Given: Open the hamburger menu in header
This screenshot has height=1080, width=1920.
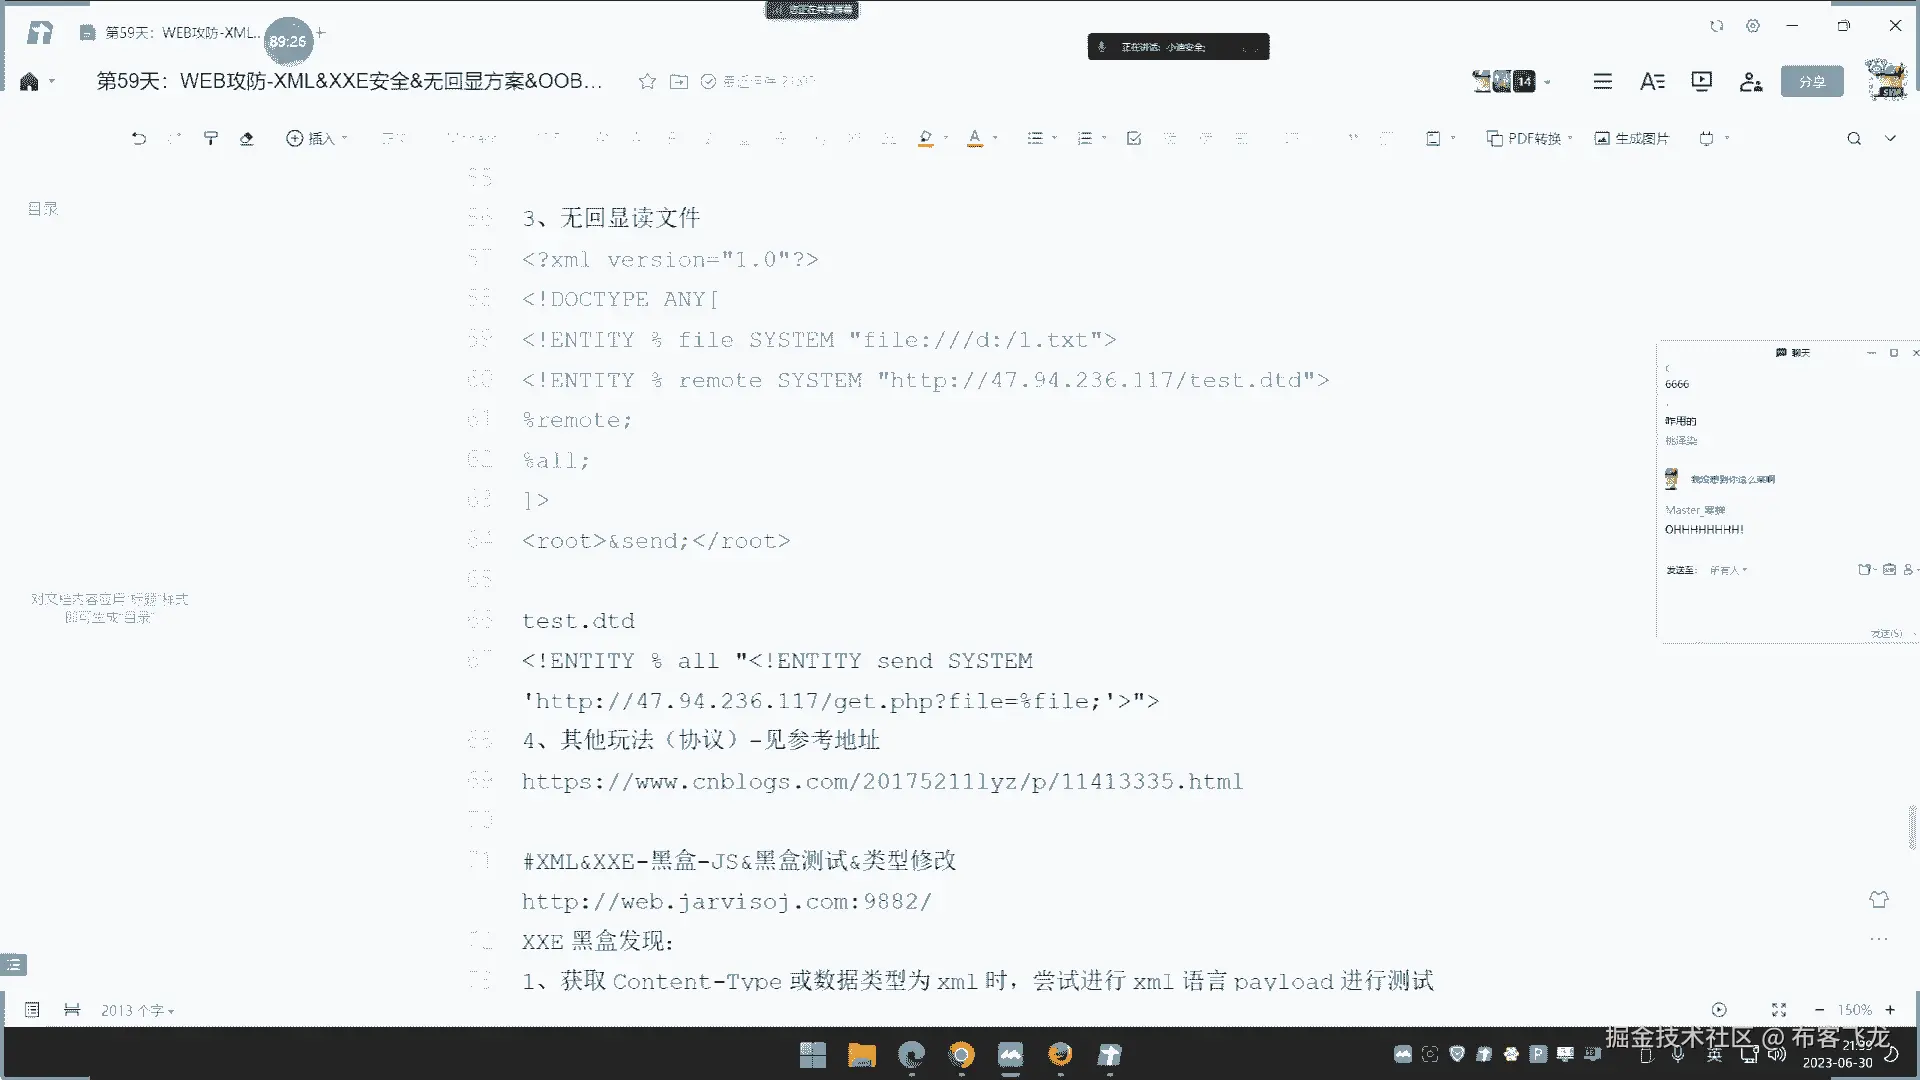Looking at the screenshot, I should pyautogui.click(x=1602, y=82).
